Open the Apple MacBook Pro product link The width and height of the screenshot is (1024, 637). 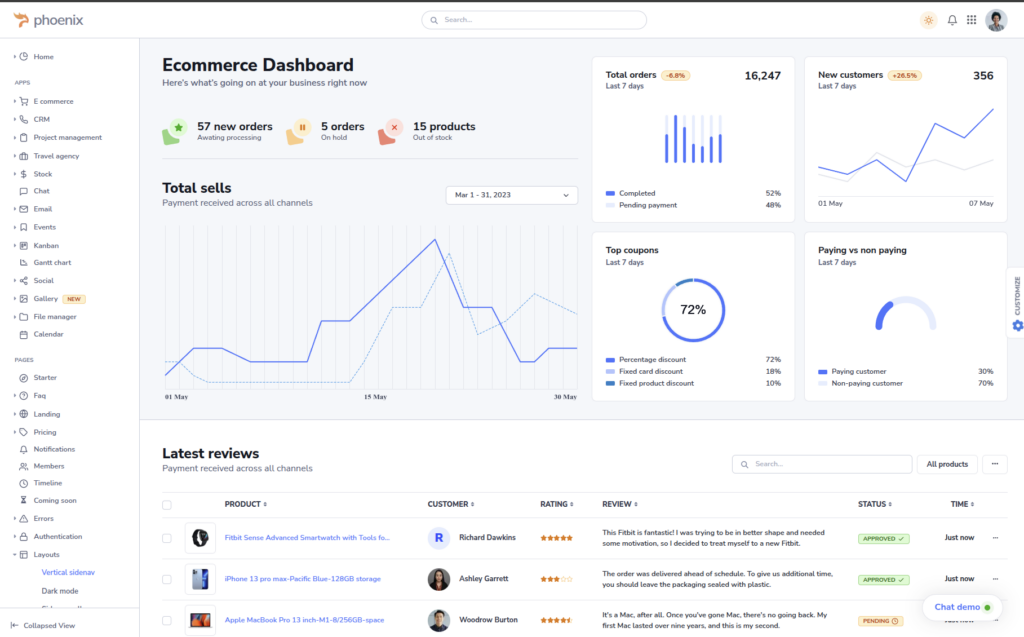[304, 620]
